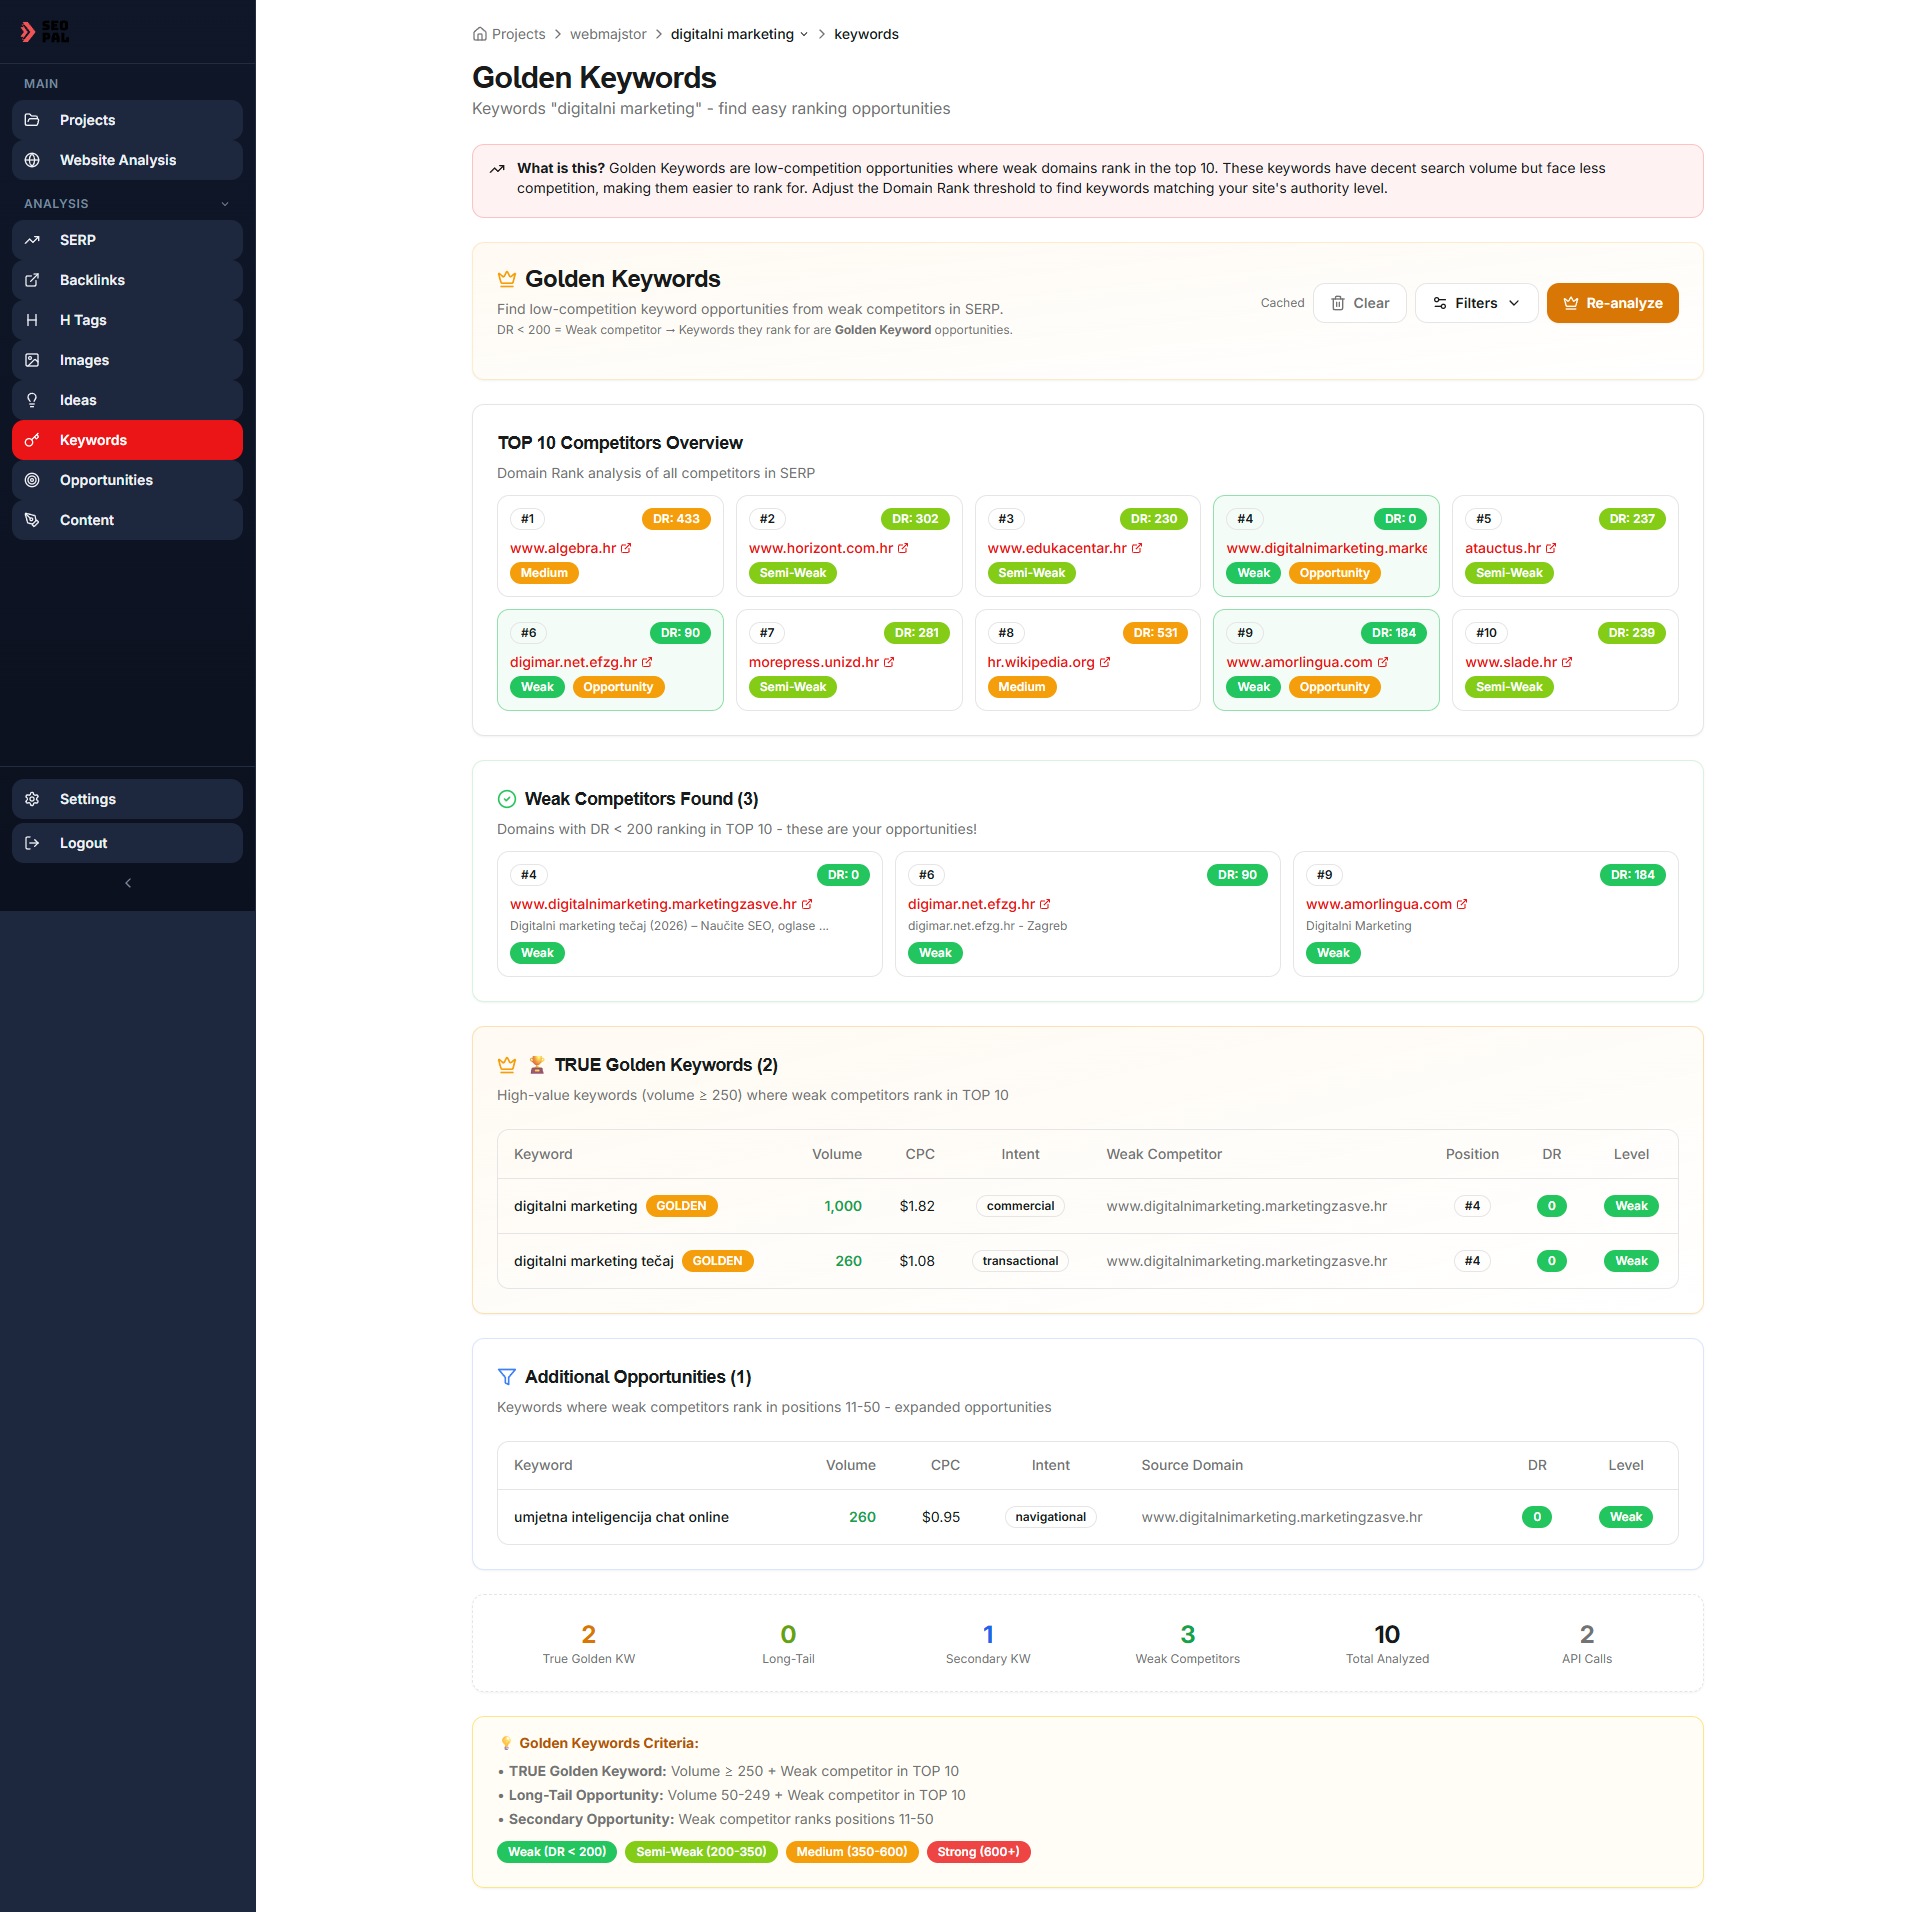Select the Ideas lightbulb icon

click(x=33, y=400)
